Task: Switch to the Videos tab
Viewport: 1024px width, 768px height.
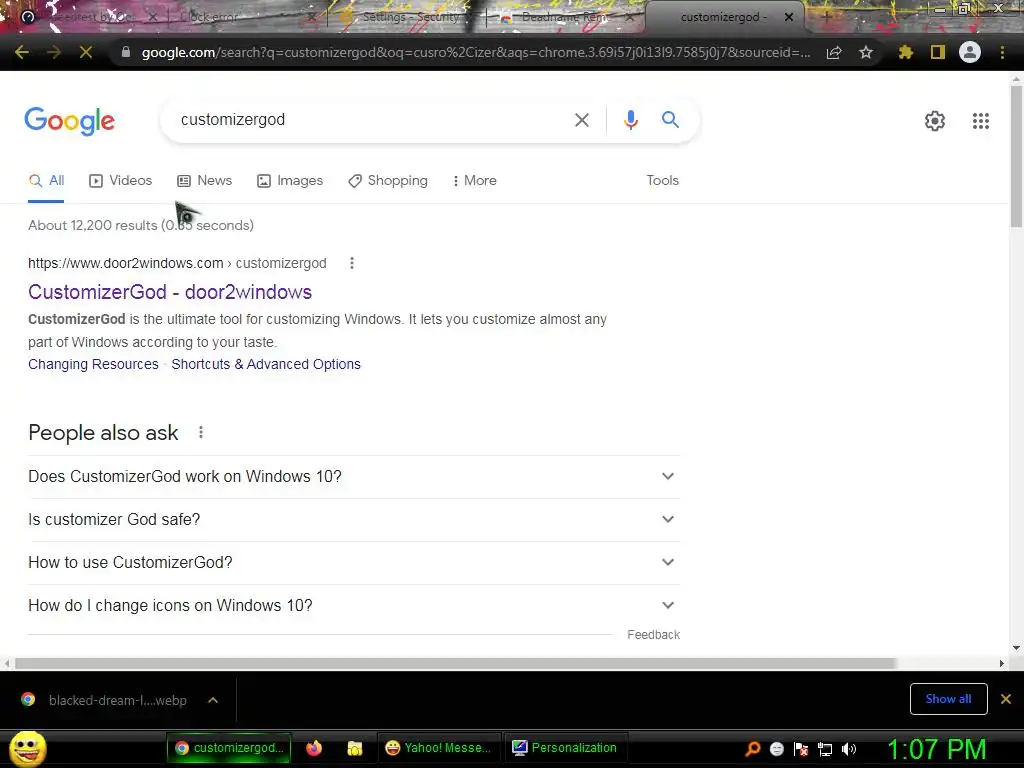Action: pyautogui.click(x=121, y=181)
